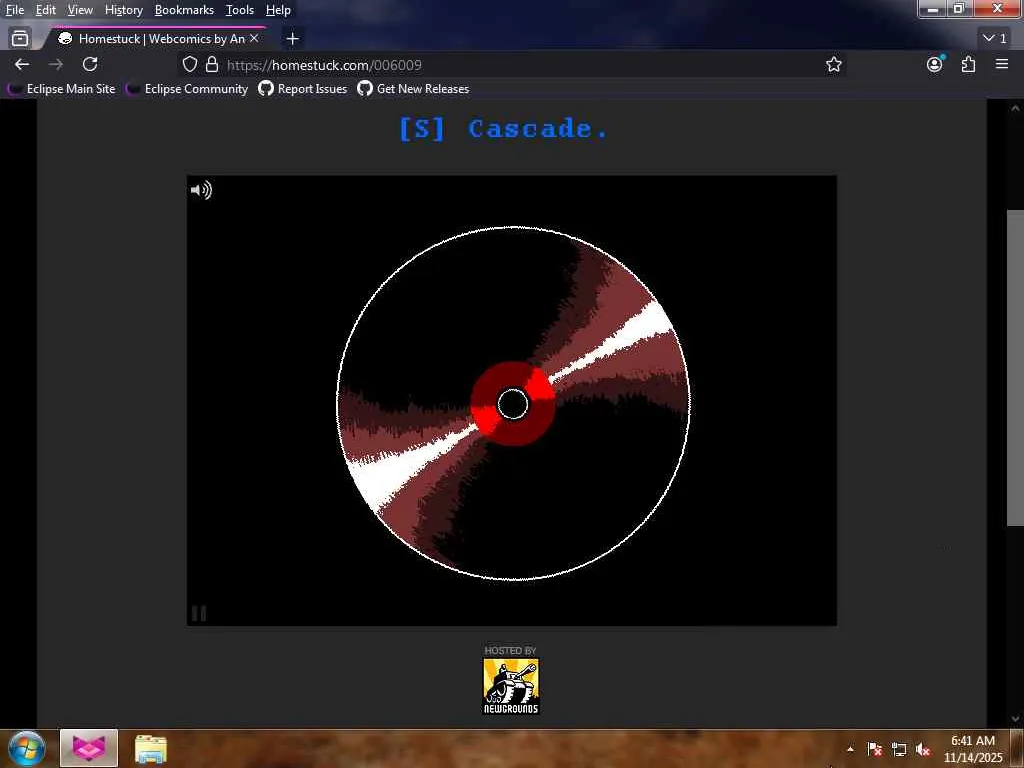This screenshot has width=1024, height=768.
Task: Open the Tools menu
Action: coord(240,10)
